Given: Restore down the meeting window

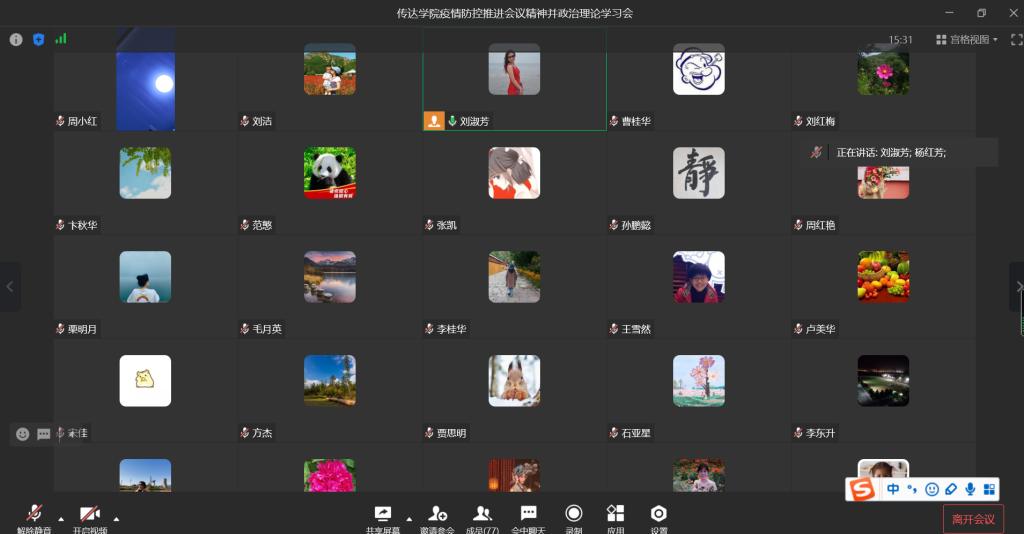Looking at the screenshot, I should (981, 13).
